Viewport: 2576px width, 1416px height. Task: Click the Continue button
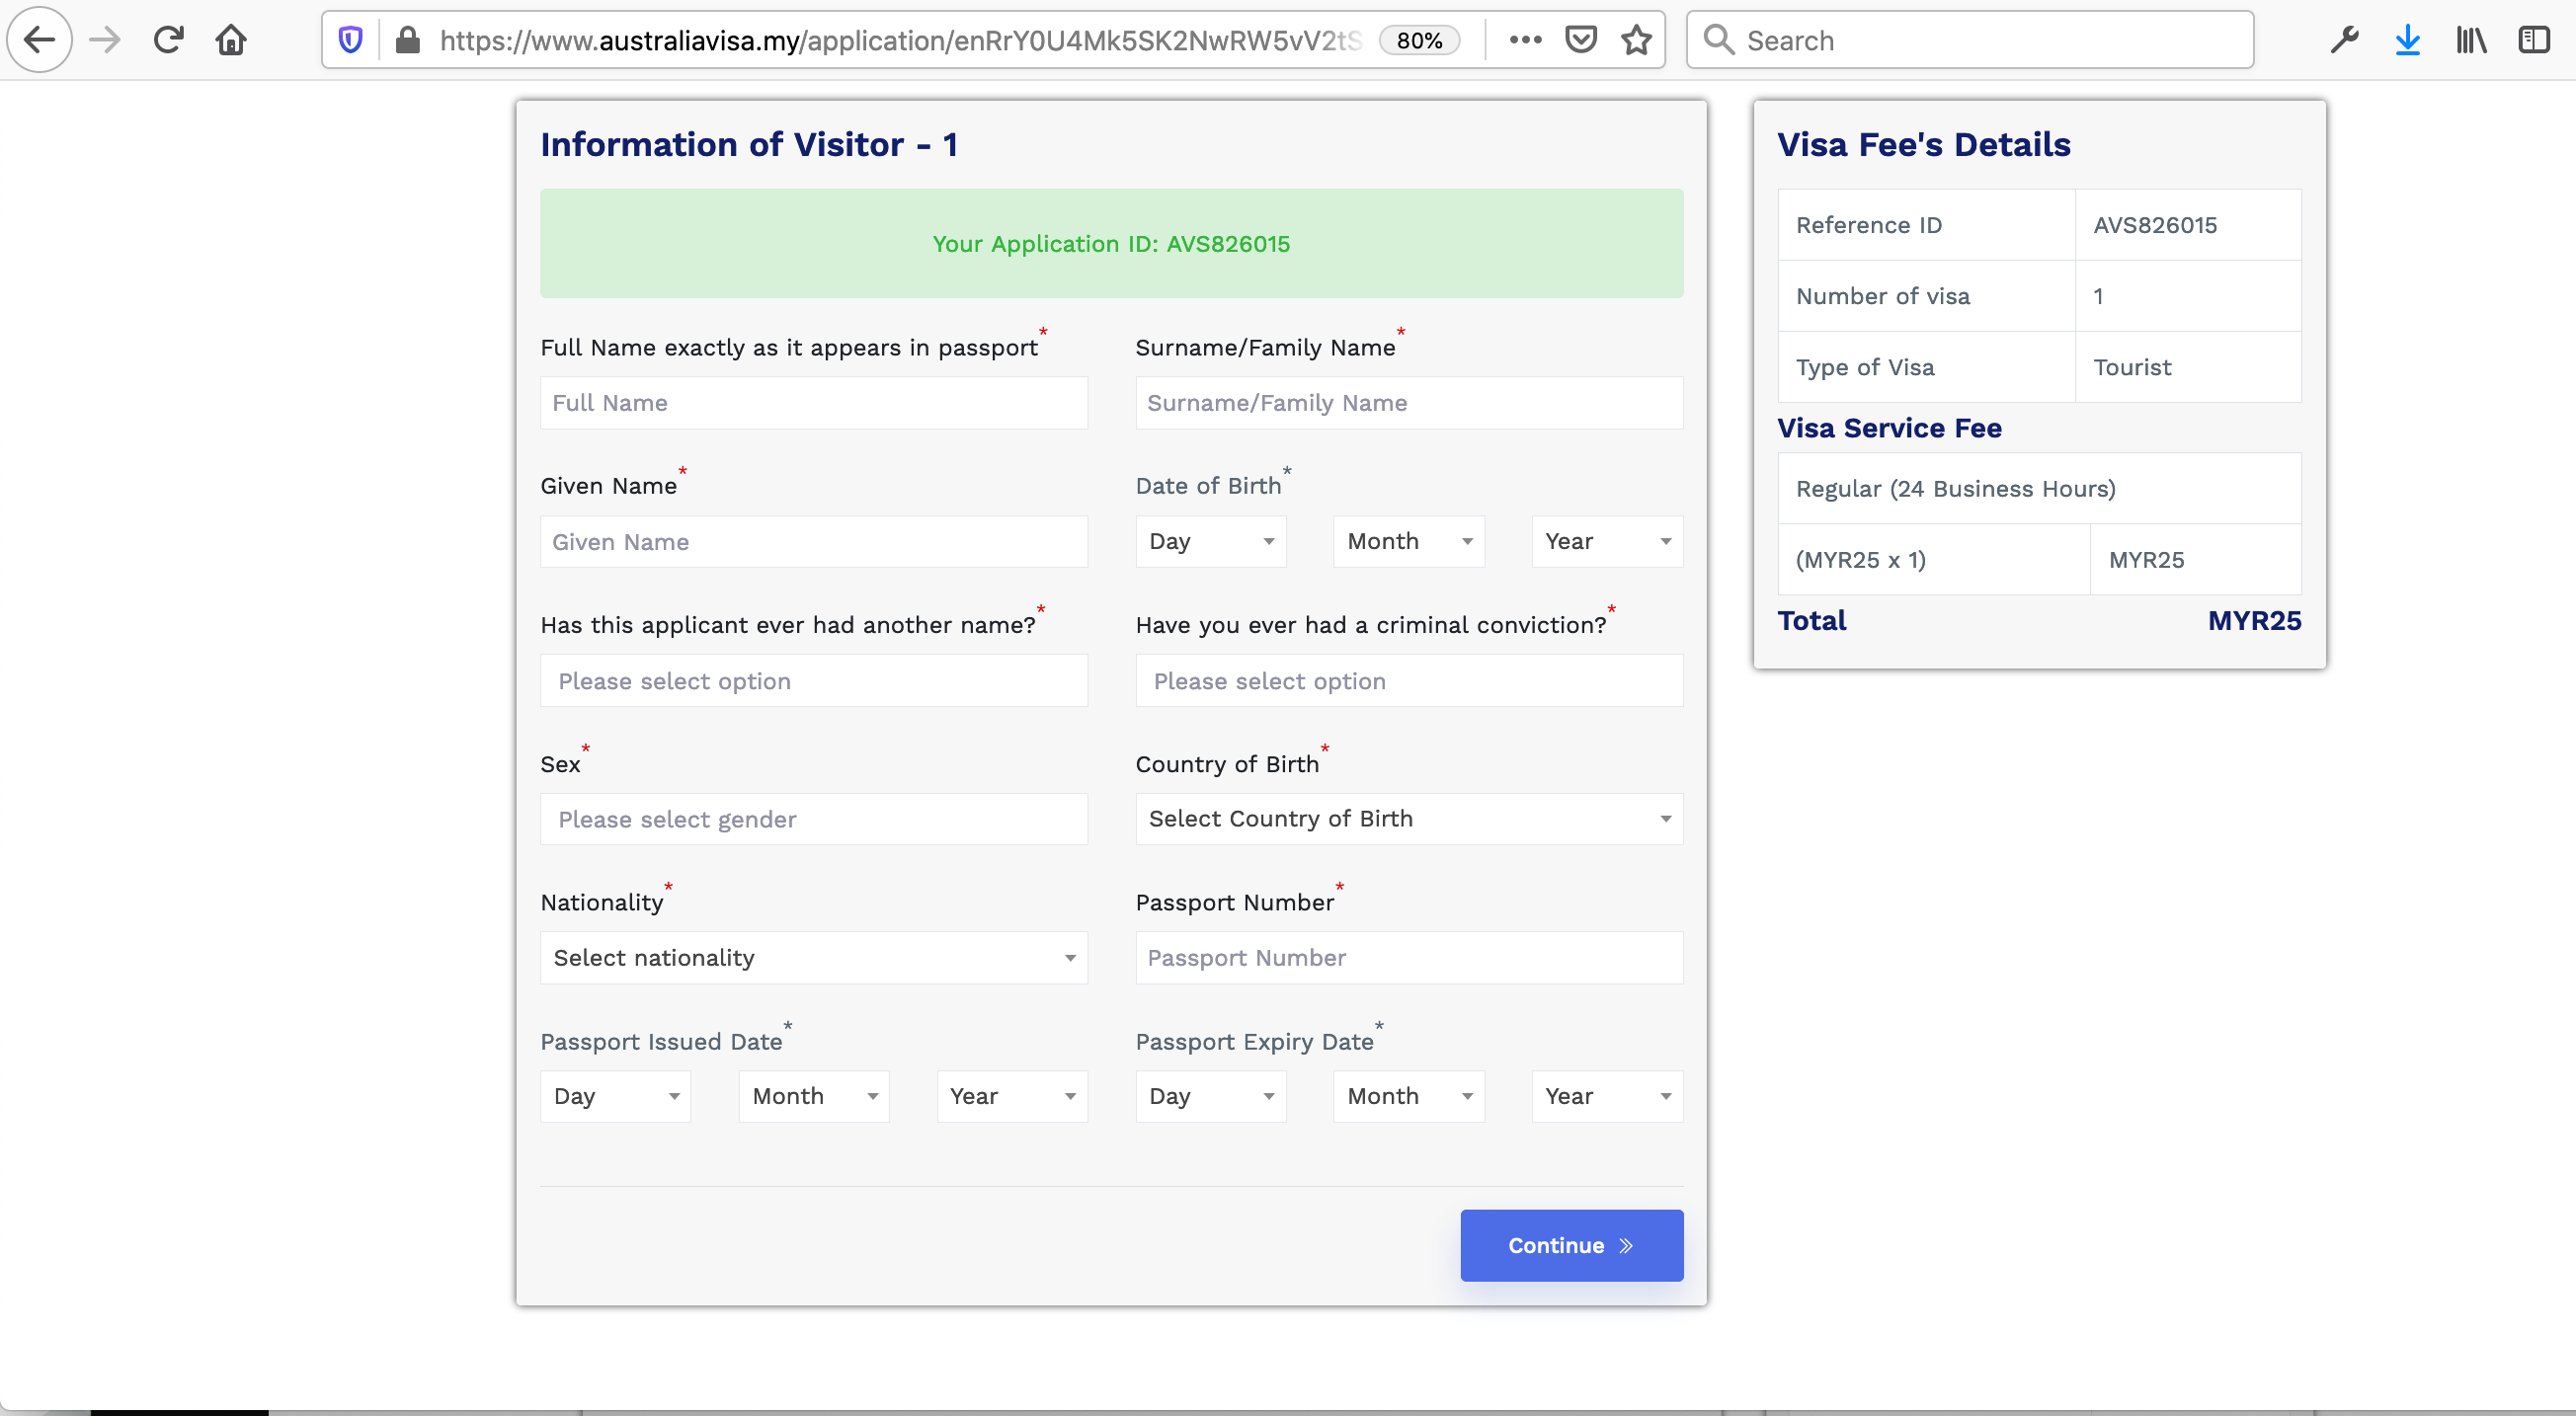[1571, 1246]
